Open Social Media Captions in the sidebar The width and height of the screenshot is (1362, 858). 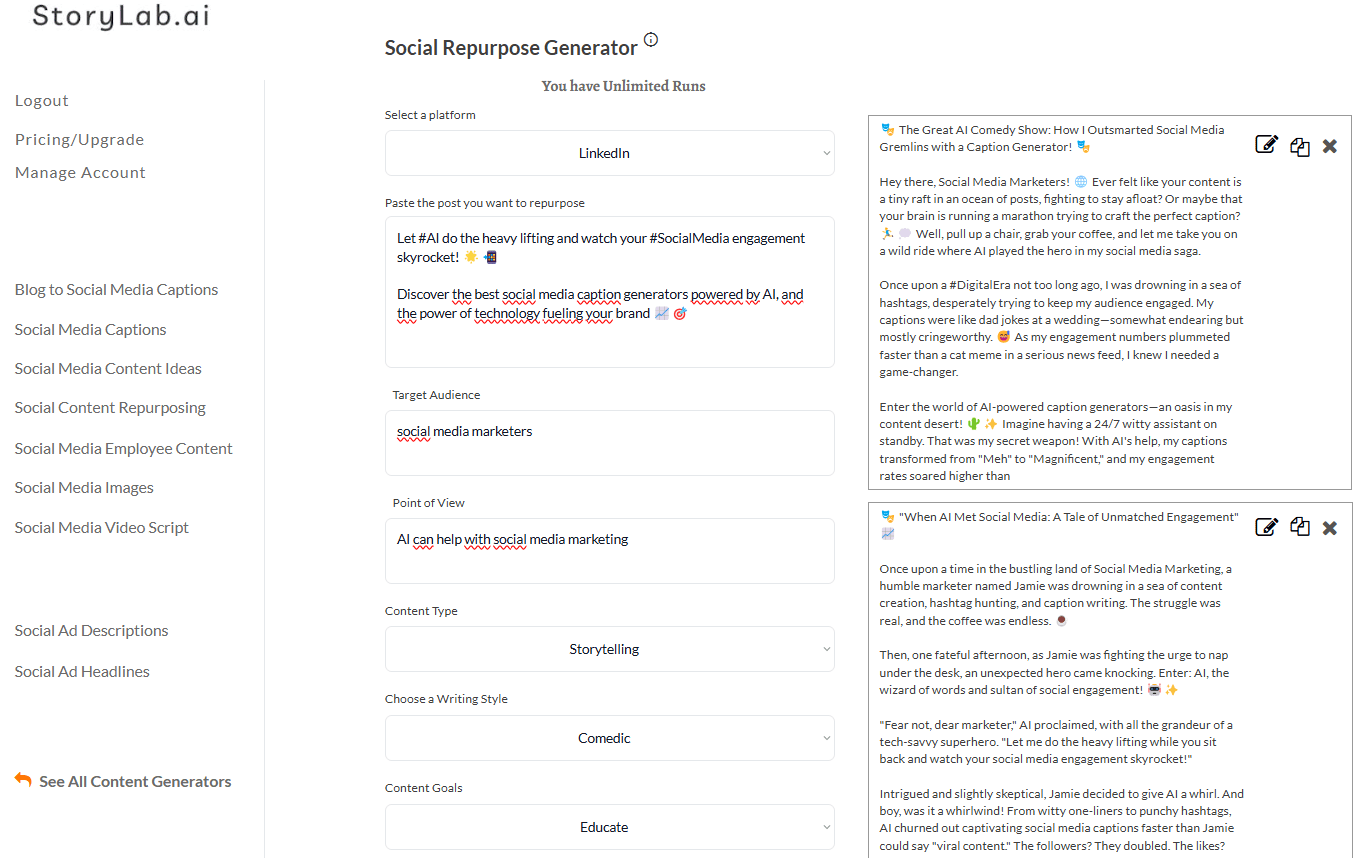pyautogui.click(x=90, y=329)
